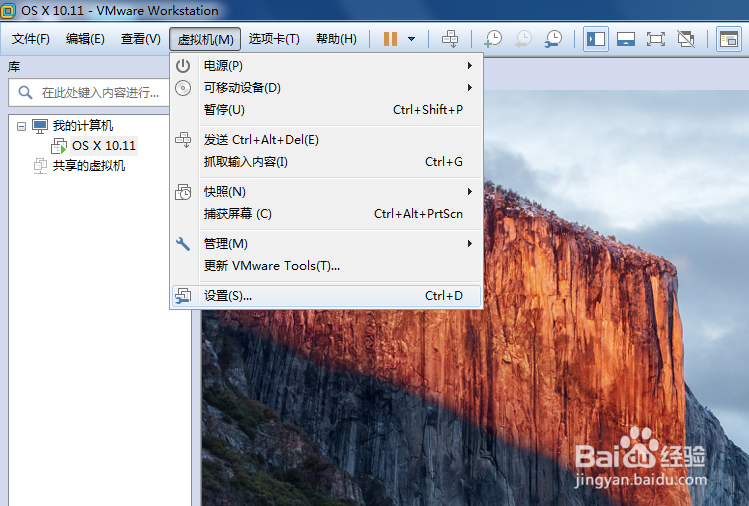Image resolution: width=749 pixels, height=506 pixels.
Task: Expand the 快照(N) submenu
Action: [x=327, y=192]
